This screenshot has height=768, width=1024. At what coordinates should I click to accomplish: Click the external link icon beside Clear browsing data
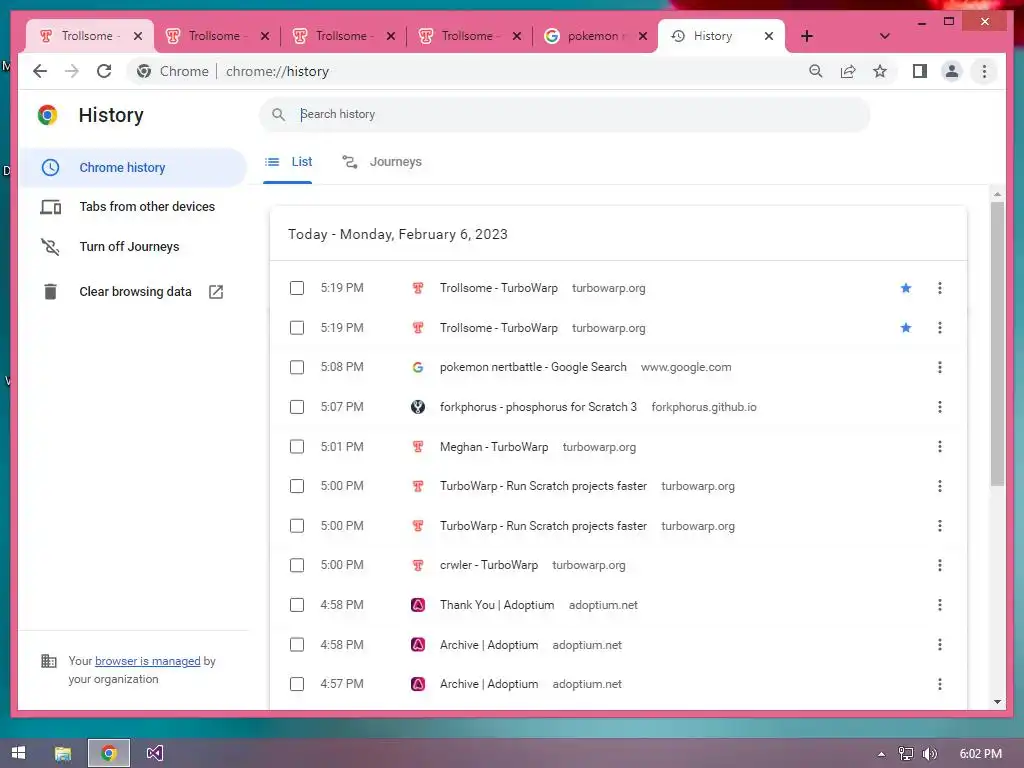pos(216,292)
